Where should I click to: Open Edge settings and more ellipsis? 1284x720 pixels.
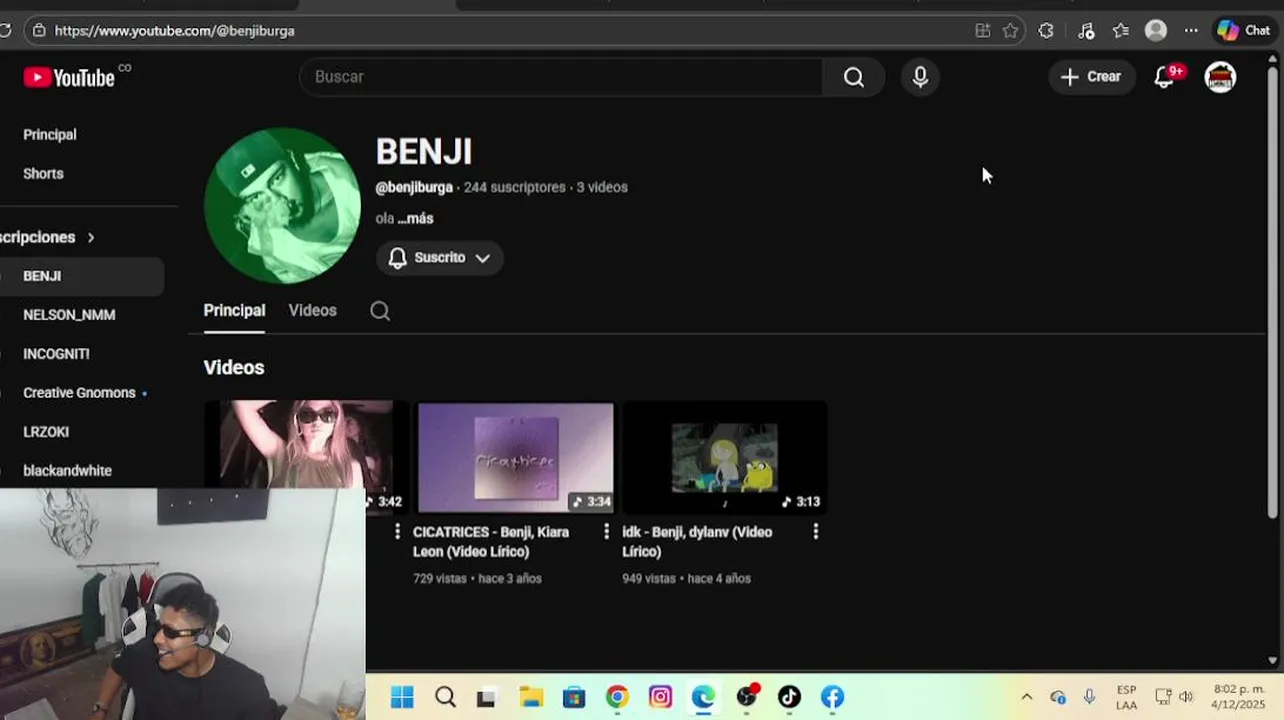tap(1191, 31)
